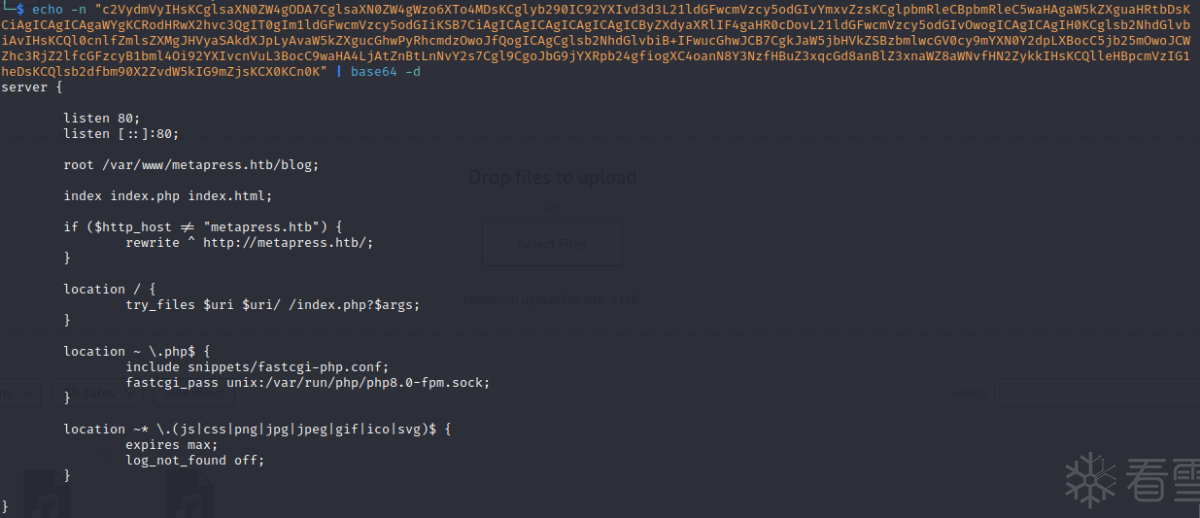The width and height of the screenshot is (1200, 518).
Task: Click the terminal prompt dollar sign
Action: pos(21,9)
